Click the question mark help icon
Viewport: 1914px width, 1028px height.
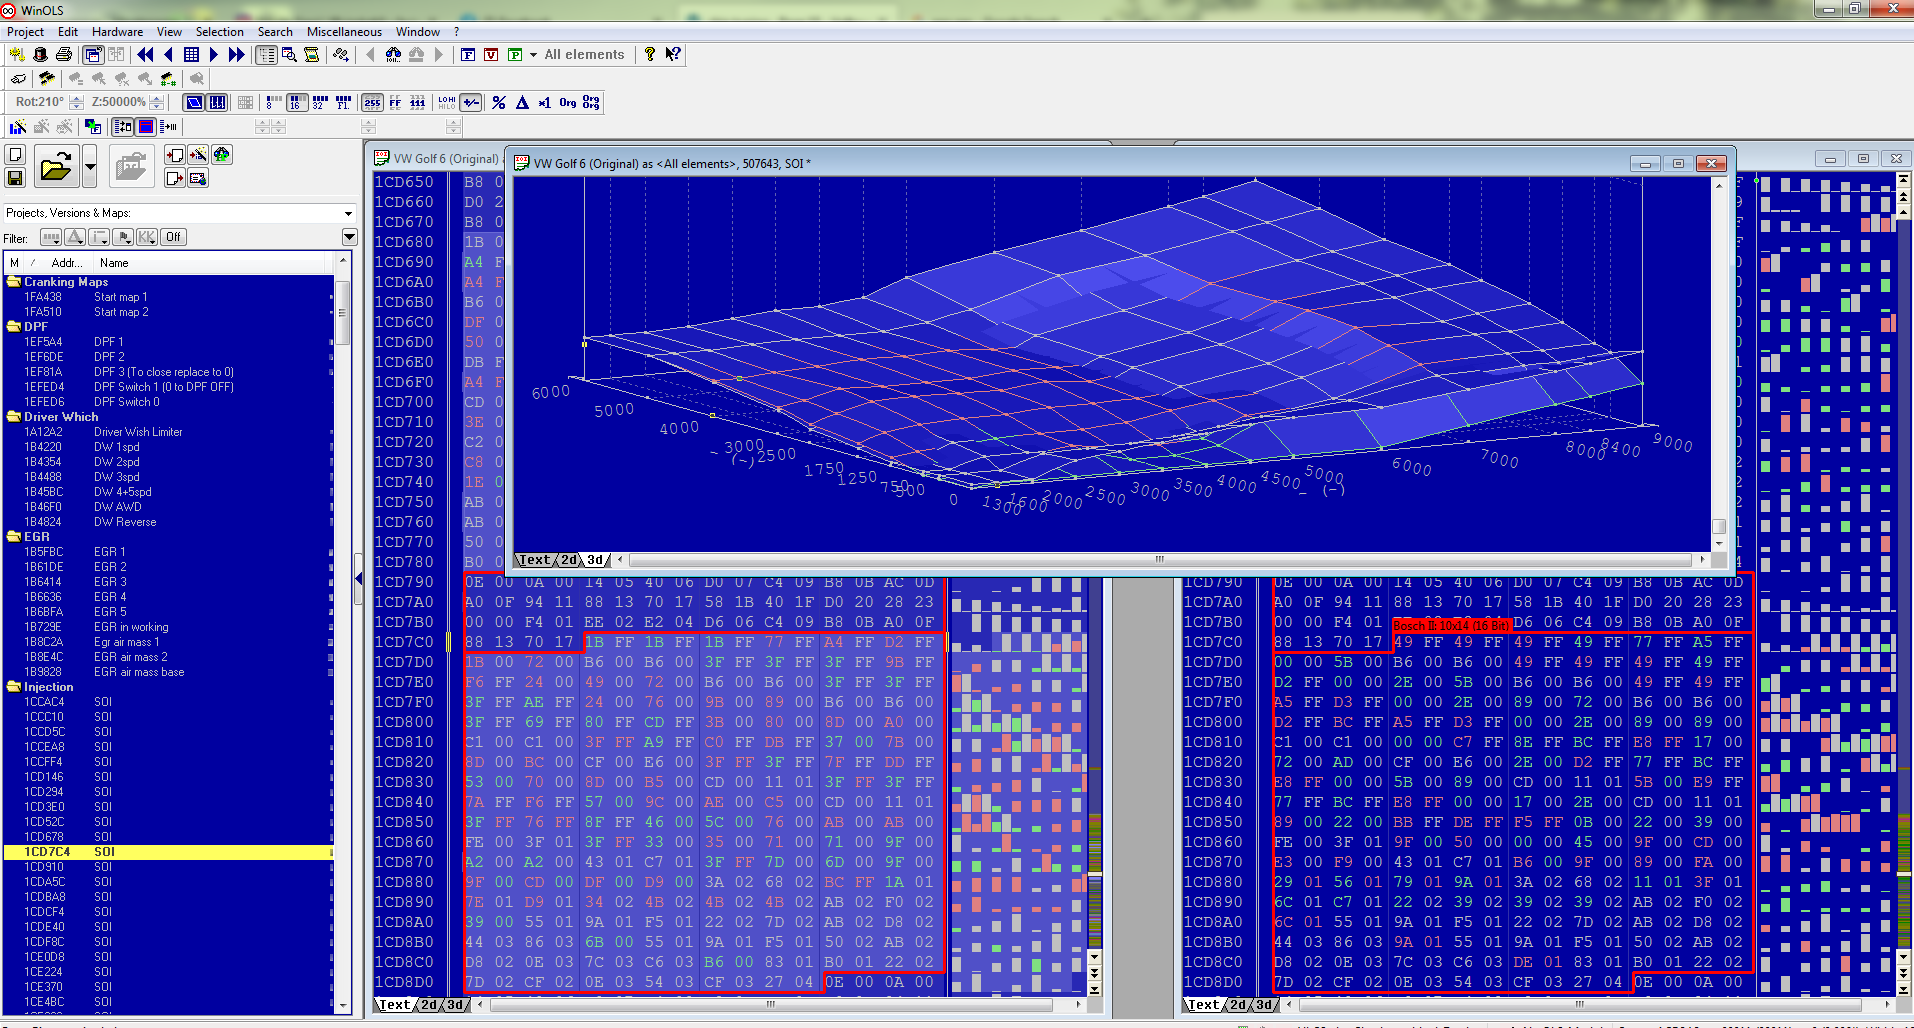click(x=650, y=54)
